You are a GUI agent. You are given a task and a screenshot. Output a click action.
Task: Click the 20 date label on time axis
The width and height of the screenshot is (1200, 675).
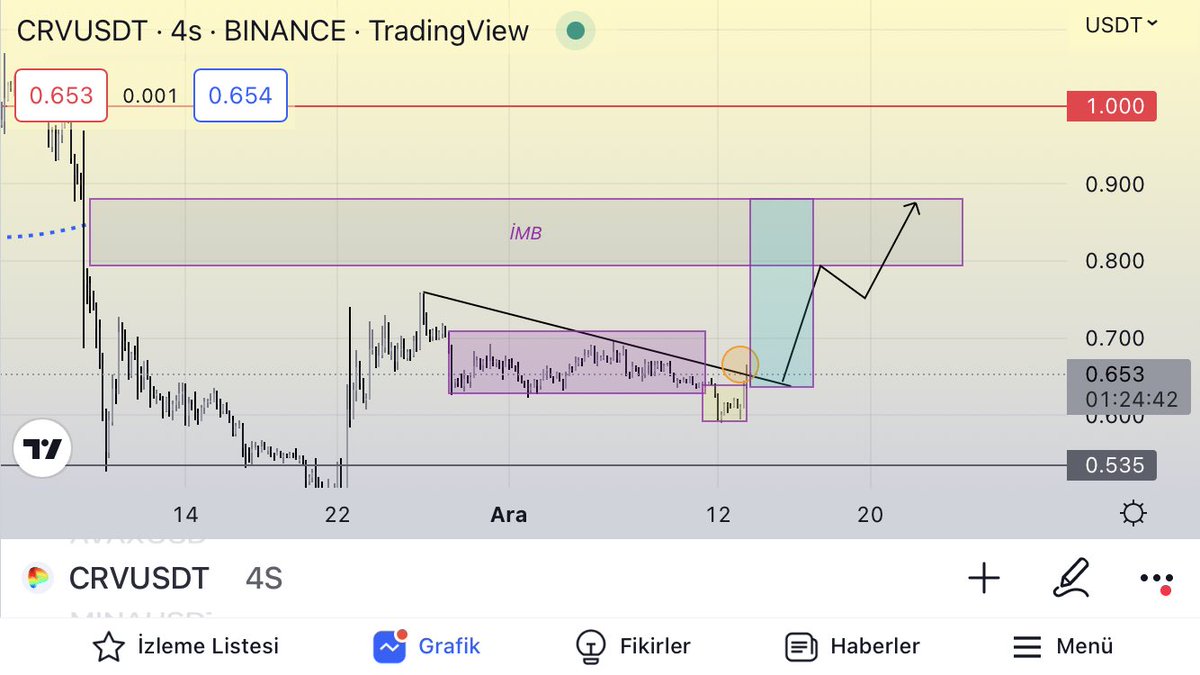(x=870, y=515)
